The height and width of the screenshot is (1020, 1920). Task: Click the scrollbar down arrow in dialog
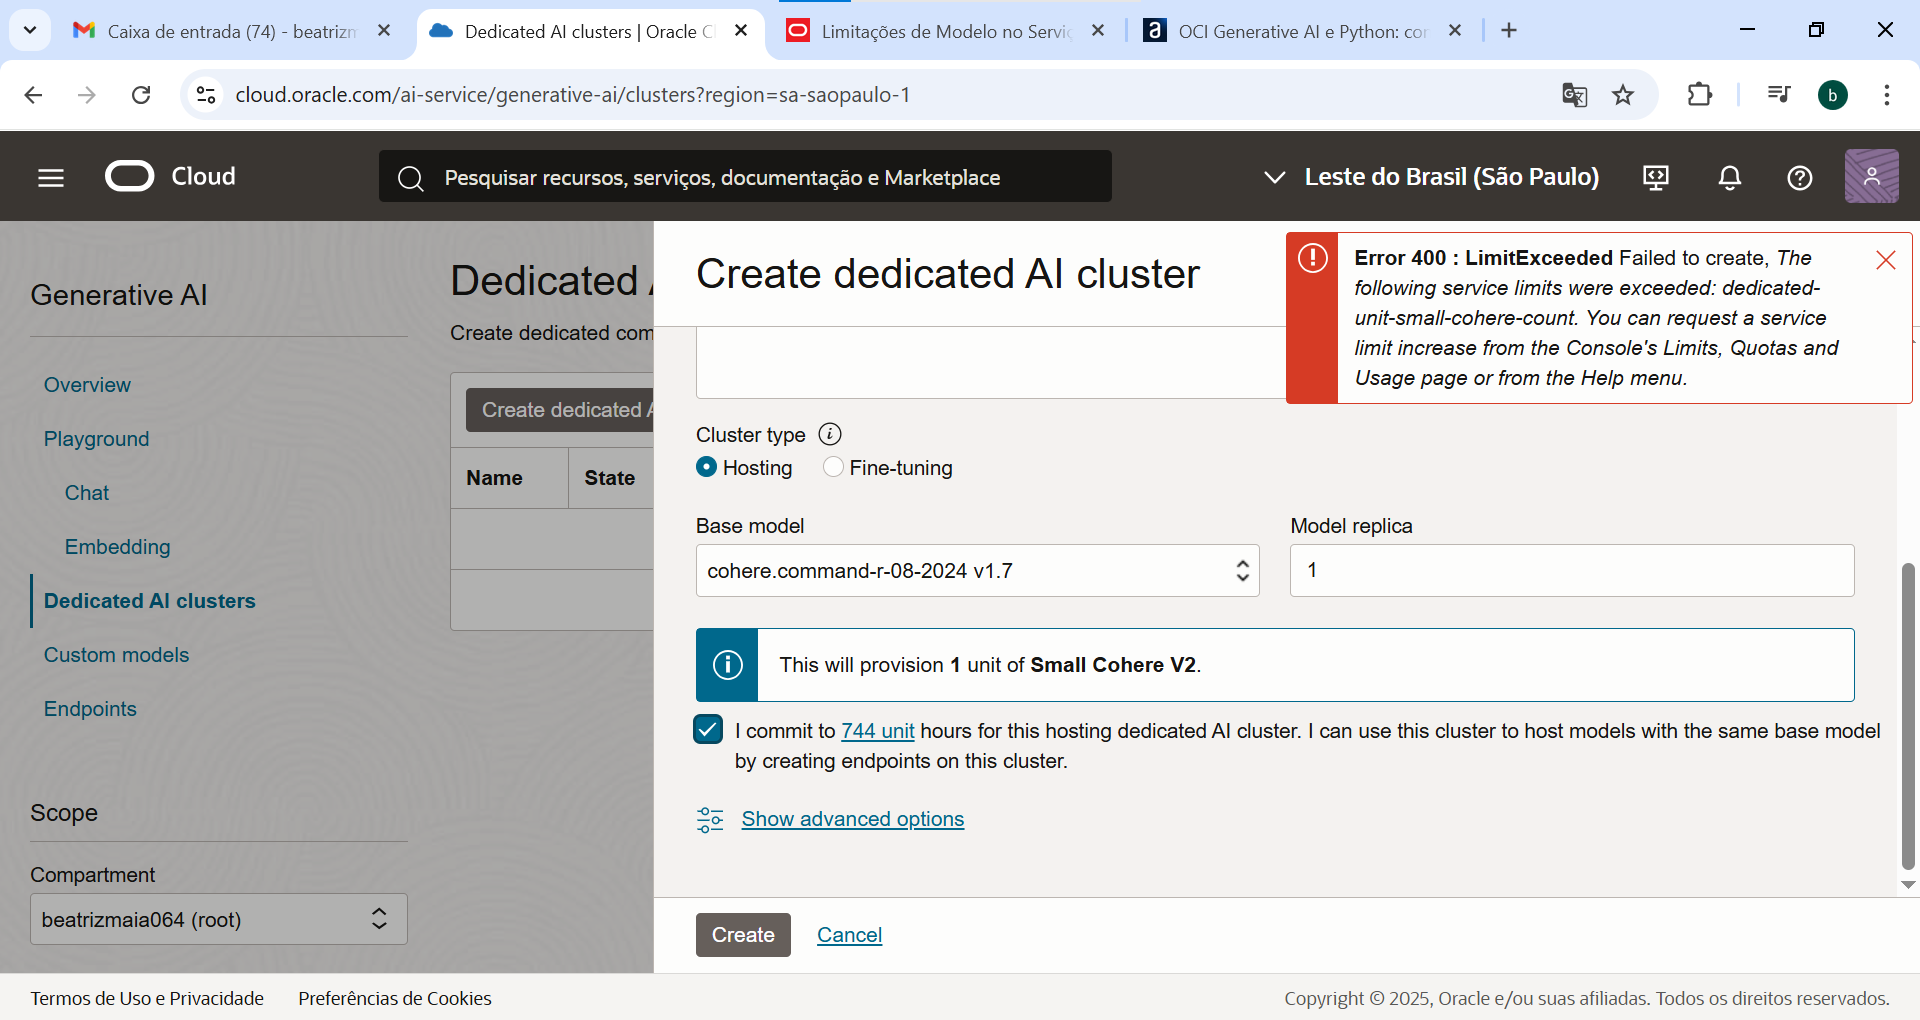point(1908,885)
